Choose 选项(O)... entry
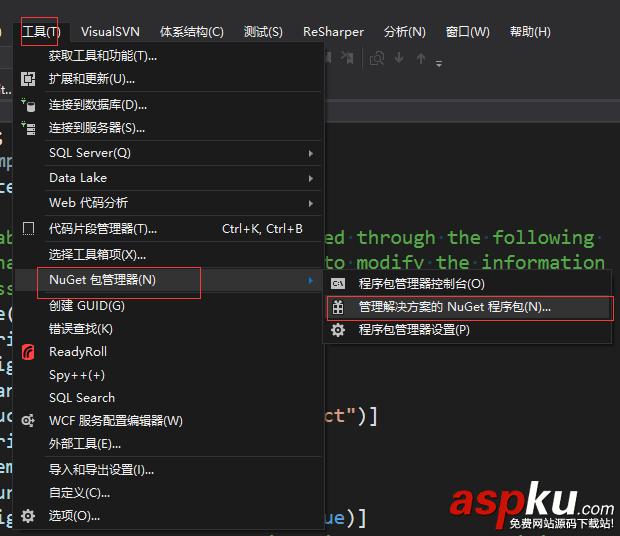Viewport: 620px width, 536px height. (x=74, y=516)
